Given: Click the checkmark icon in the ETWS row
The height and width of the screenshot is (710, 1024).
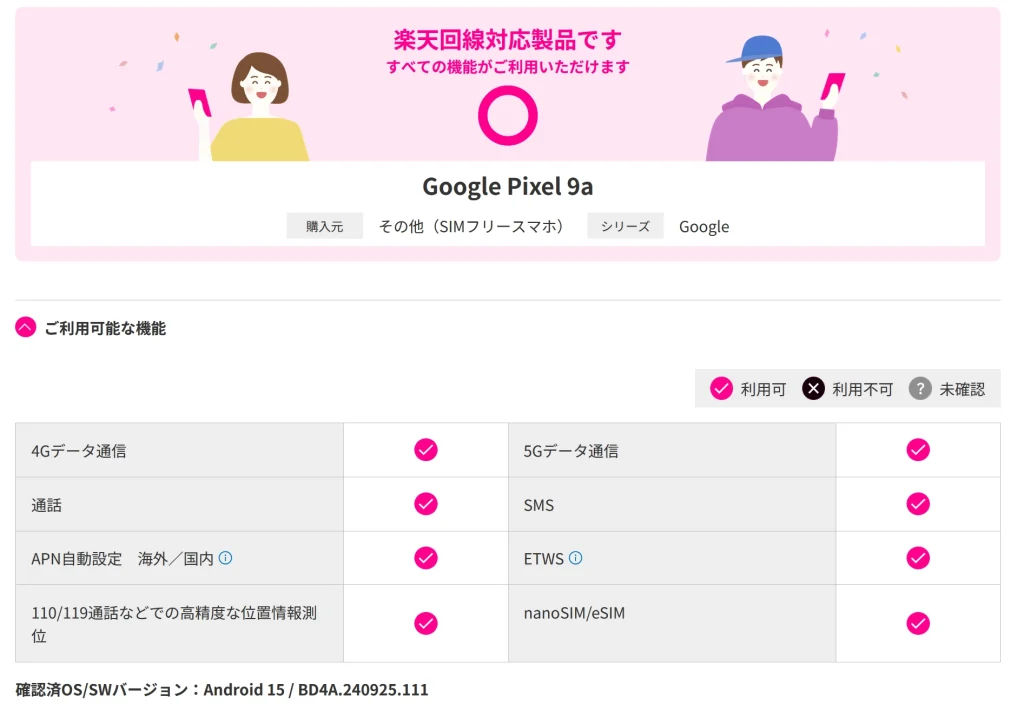Looking at the screenshot, I should tap(918, 558).
